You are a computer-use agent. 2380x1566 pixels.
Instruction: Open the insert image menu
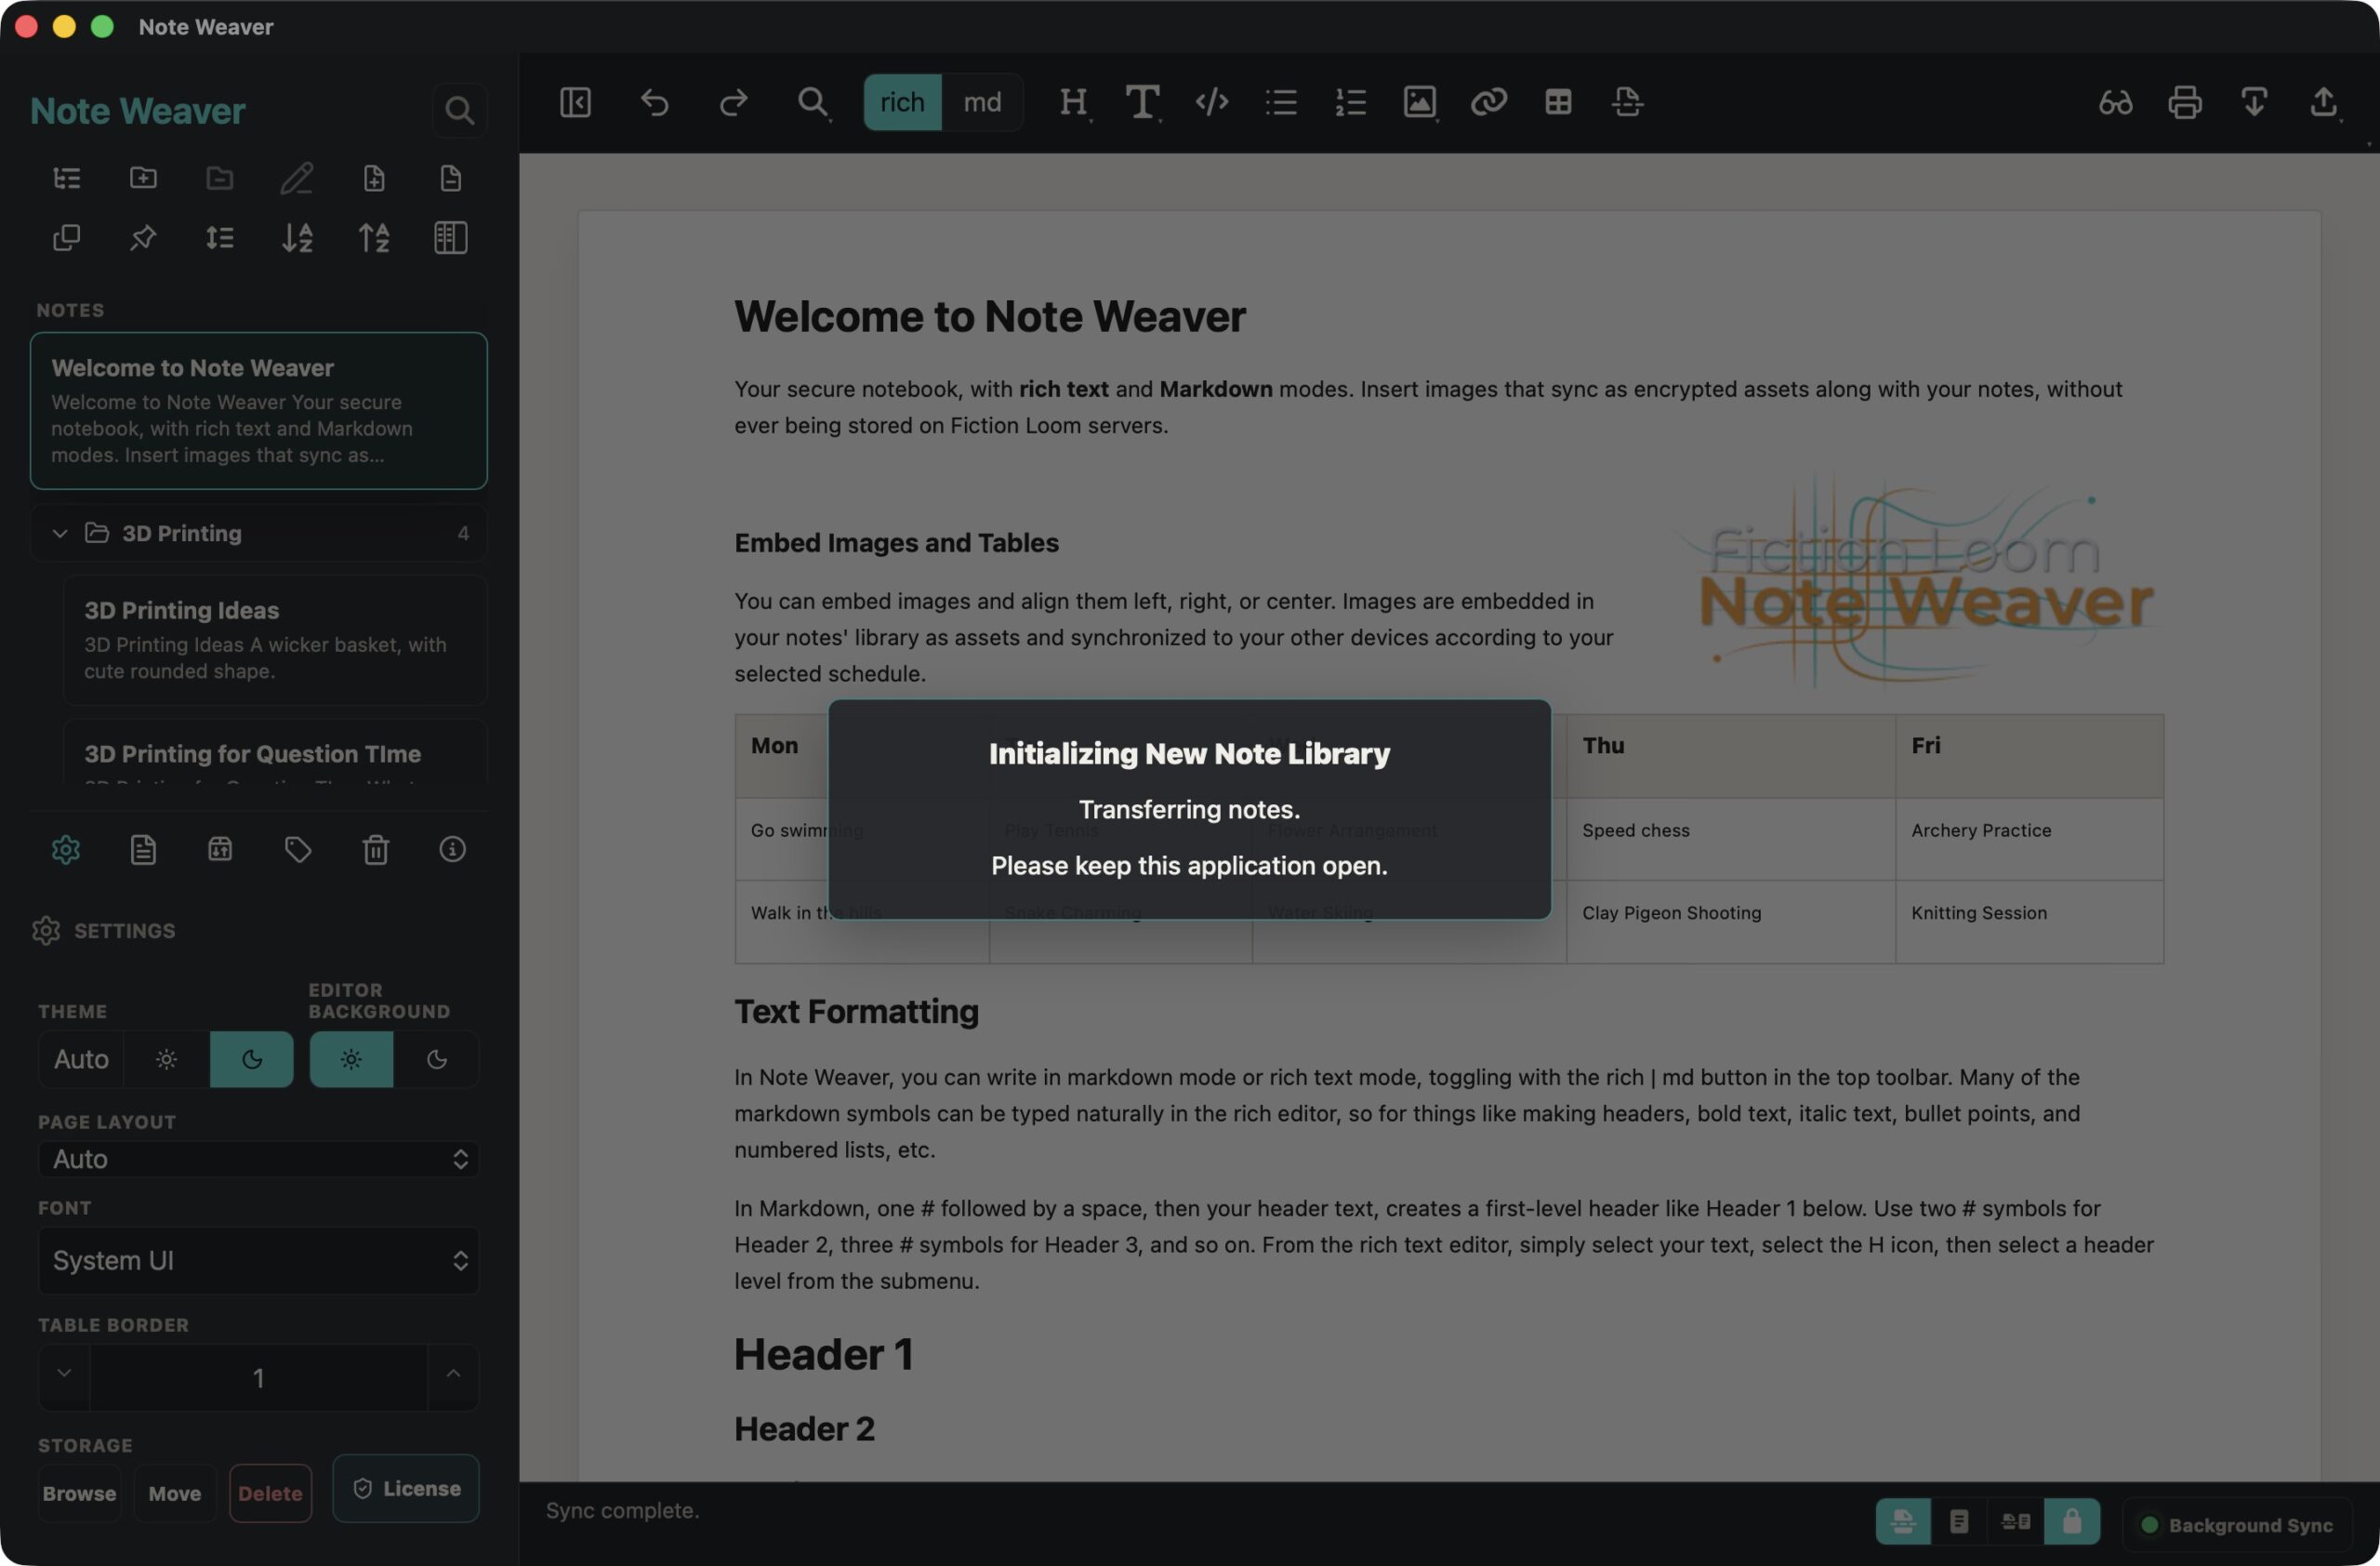point(1420,102)
